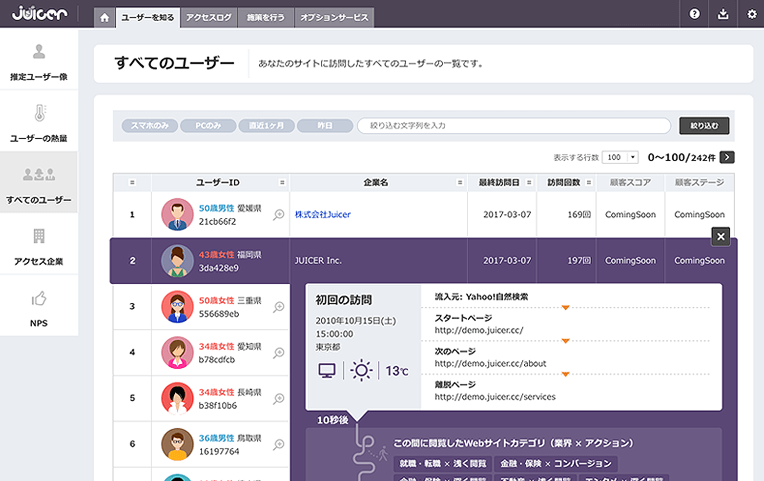Switch to the アクセスログ tab
This screenshot has width=764, height=481.
click(x=208, y=17)
